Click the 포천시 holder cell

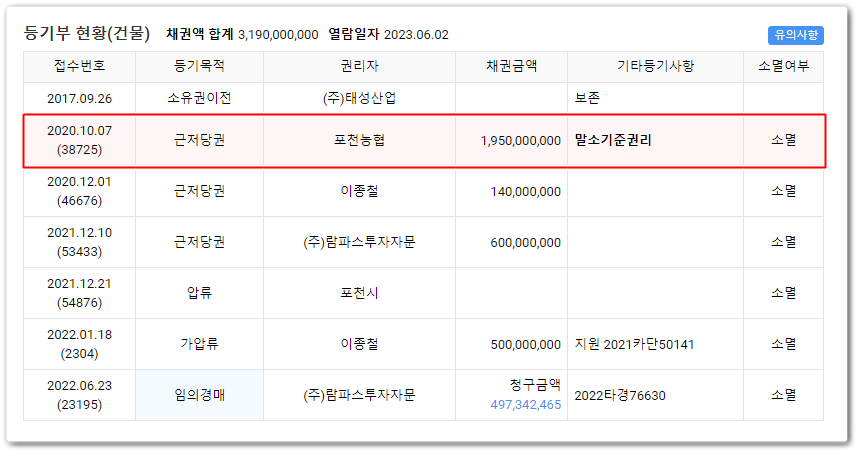[x=359, y=293]
